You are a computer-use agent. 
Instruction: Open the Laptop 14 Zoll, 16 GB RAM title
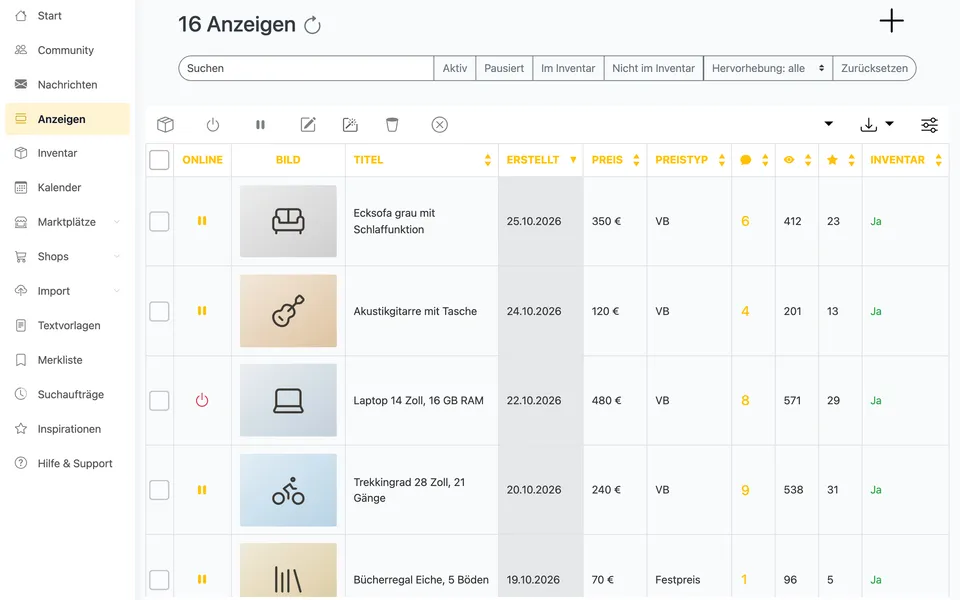click(418, 400)
